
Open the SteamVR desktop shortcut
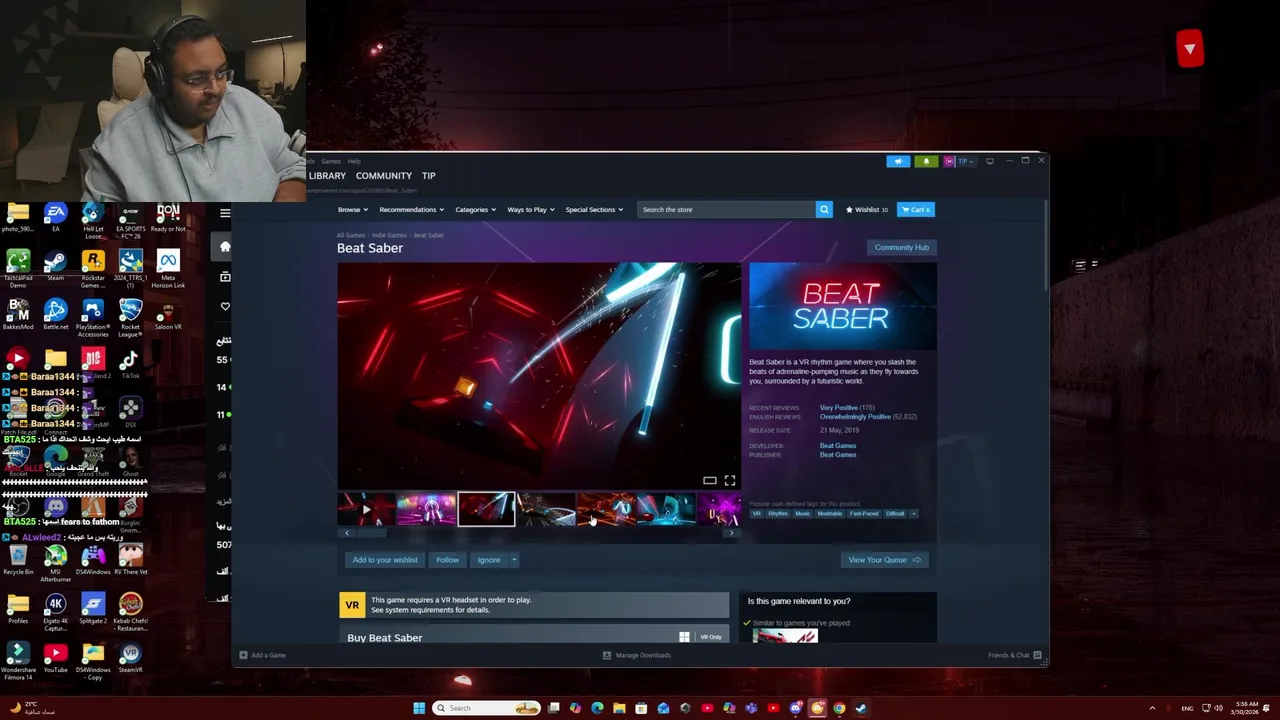130,658
